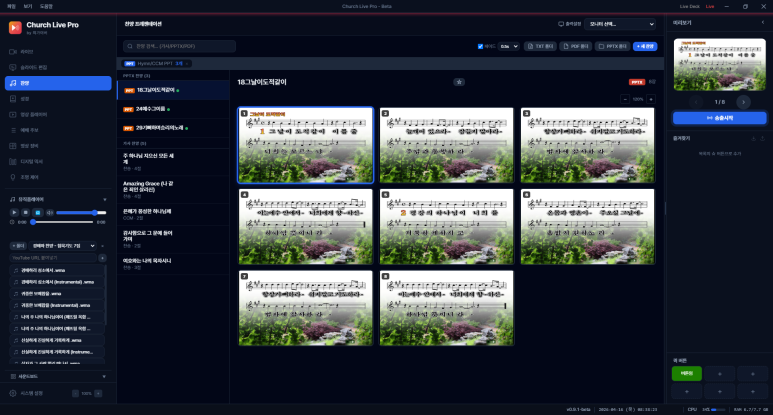This screenshot has width=773, height=415.
Task: Select slide thumbnail number 5
Action: pyautogui.click(x=447, y=227)
